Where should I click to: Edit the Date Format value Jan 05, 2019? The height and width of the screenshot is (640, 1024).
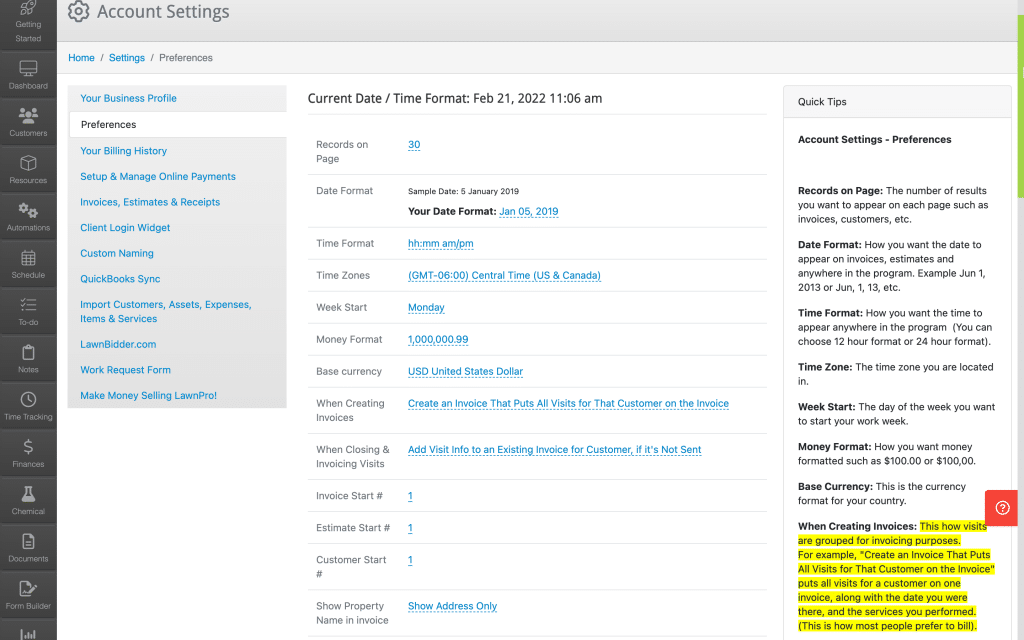tap(530, 211)
